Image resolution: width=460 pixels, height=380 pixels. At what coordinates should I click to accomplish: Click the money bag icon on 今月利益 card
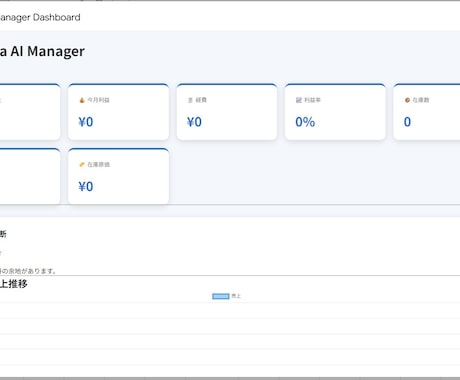[x=82, y=100]
